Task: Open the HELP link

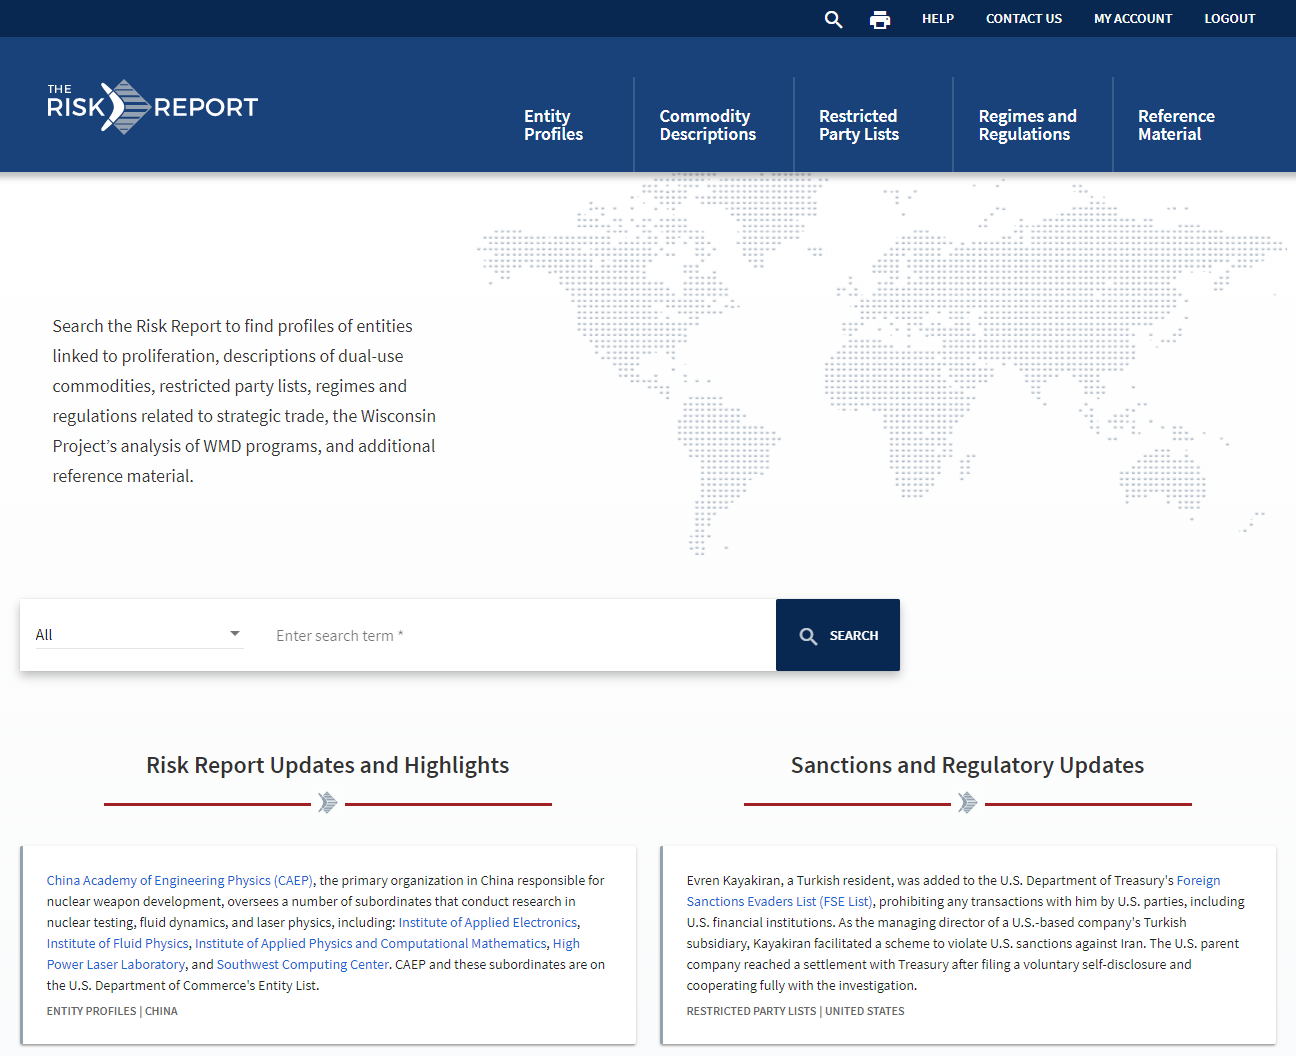Action: (938, 19)
